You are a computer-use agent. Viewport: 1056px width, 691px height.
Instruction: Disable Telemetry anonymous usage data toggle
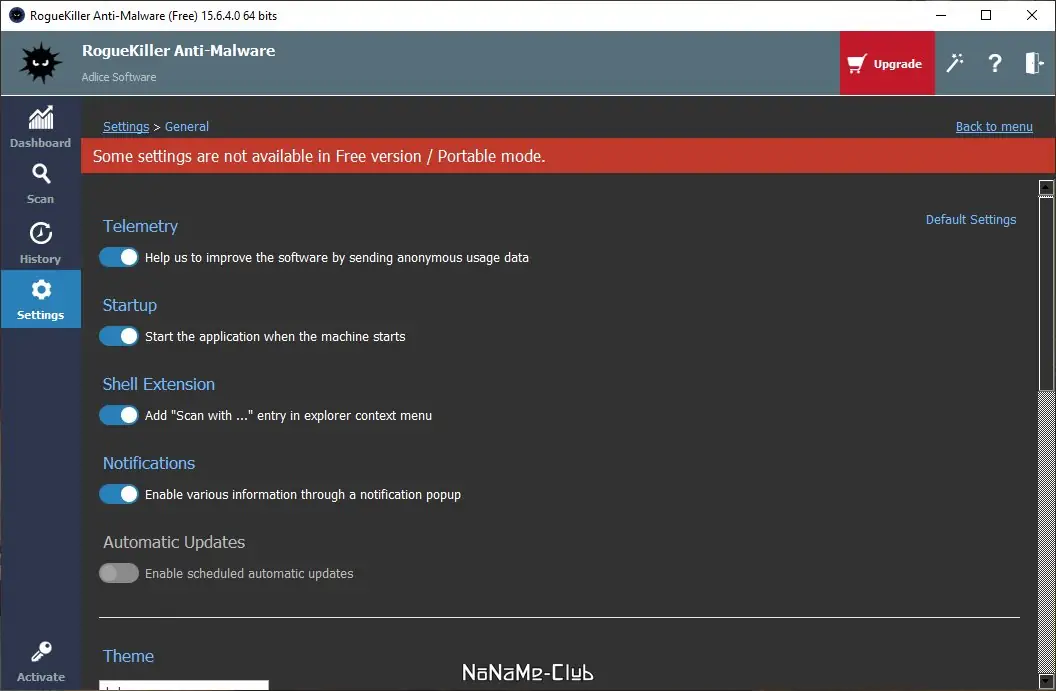119,257
